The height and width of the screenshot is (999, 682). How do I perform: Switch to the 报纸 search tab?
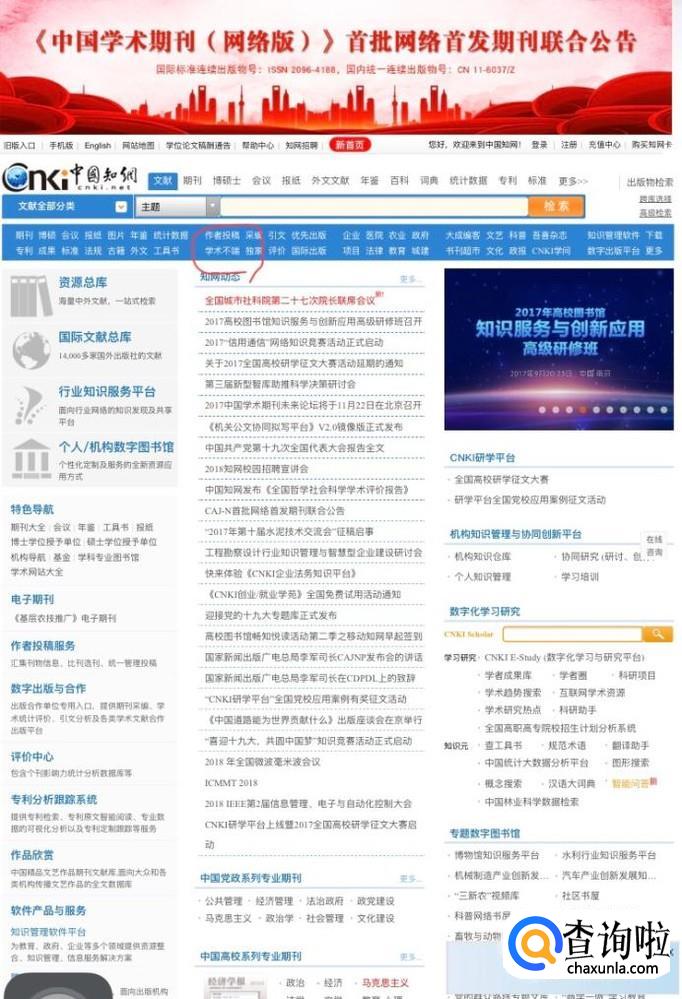(291, 181)
